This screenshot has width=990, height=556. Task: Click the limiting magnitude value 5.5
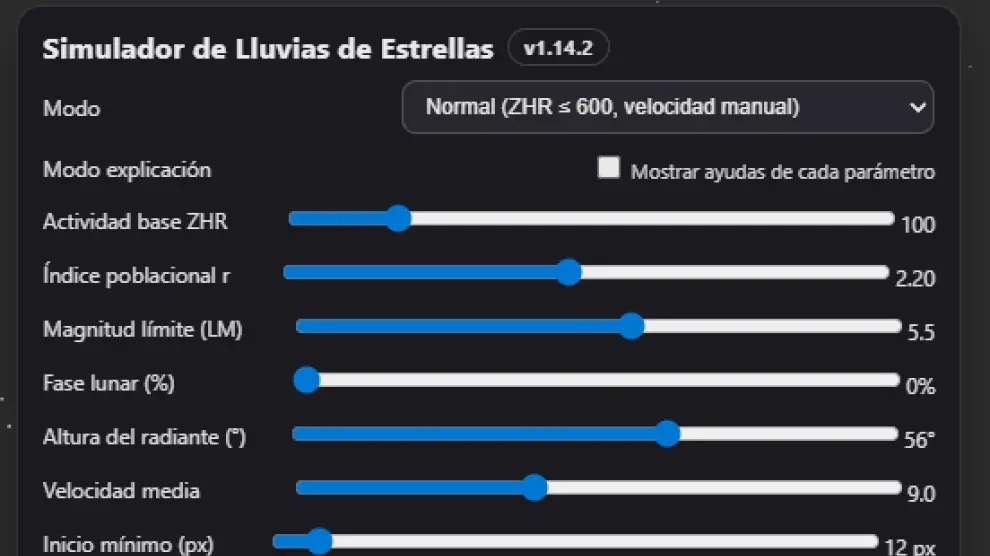click(919, 333)
